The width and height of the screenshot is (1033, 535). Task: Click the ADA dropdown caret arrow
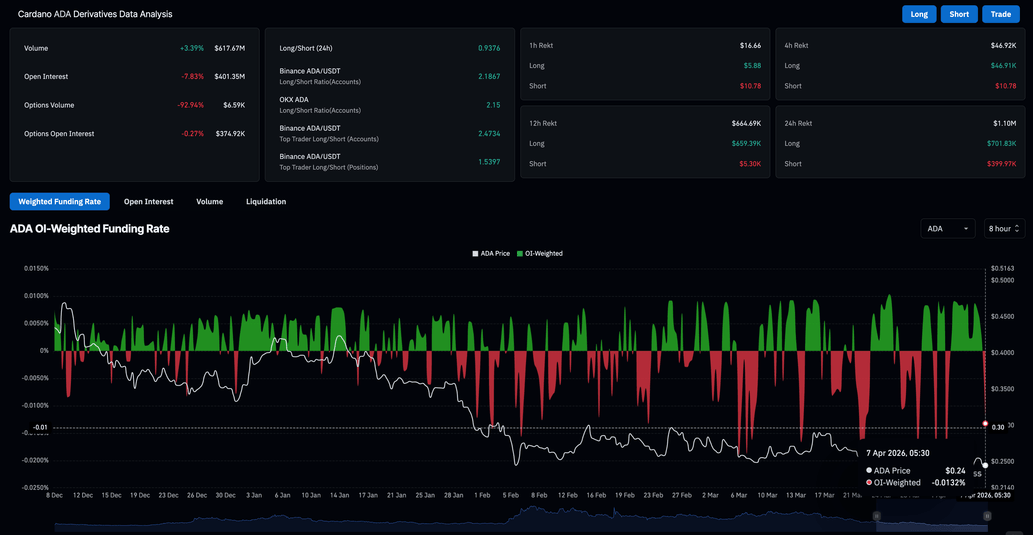pos(966,229)
